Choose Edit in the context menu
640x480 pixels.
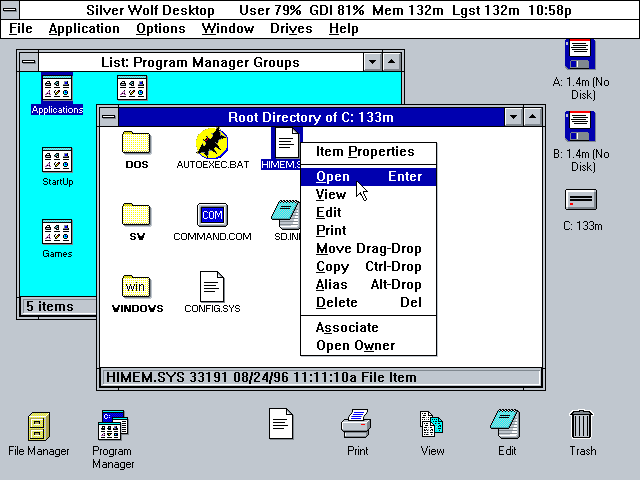coord(368,213)
